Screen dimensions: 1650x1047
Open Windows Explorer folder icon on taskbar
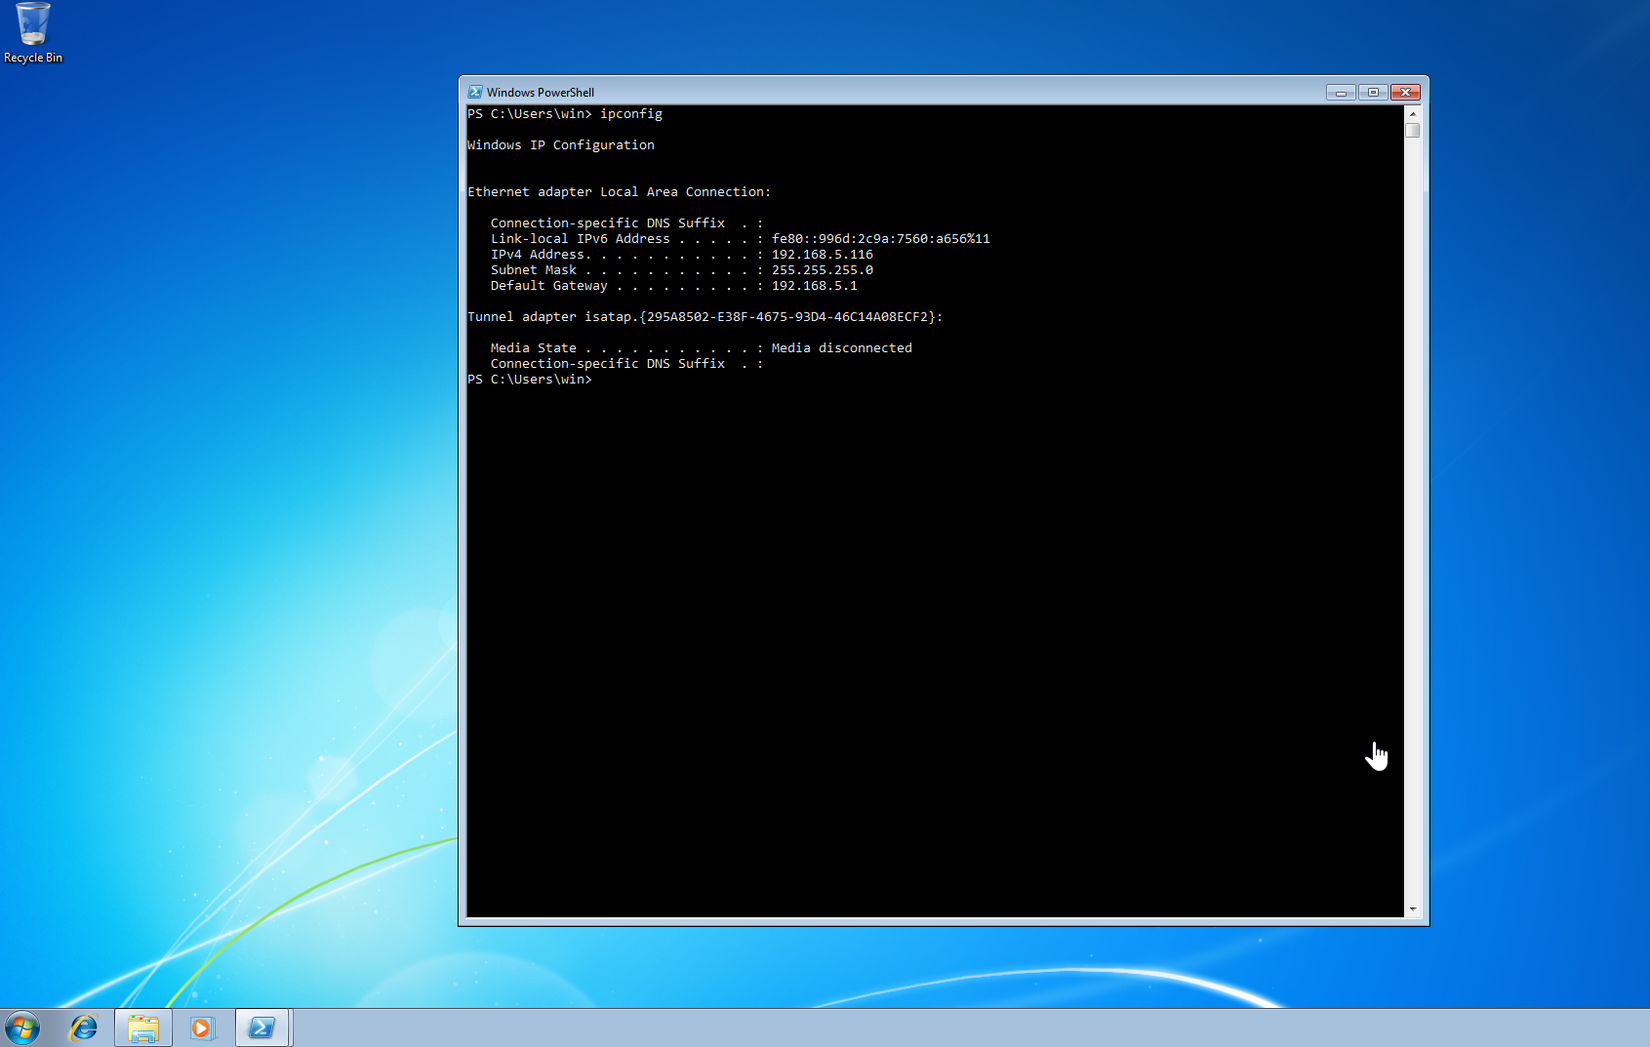click(143, 1027)
